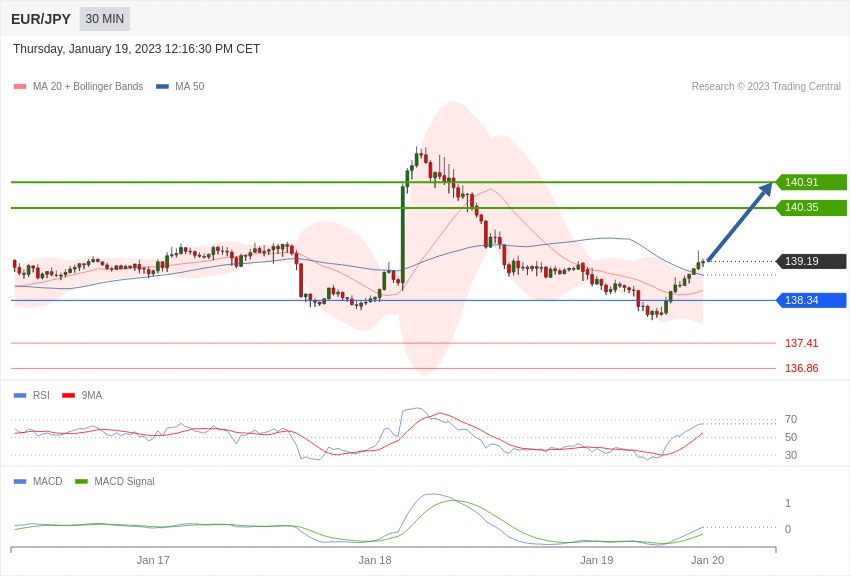Click the Jan 20 date label
Screen dimensions: 850x576
pyautogui.click(x=707, y=560)
